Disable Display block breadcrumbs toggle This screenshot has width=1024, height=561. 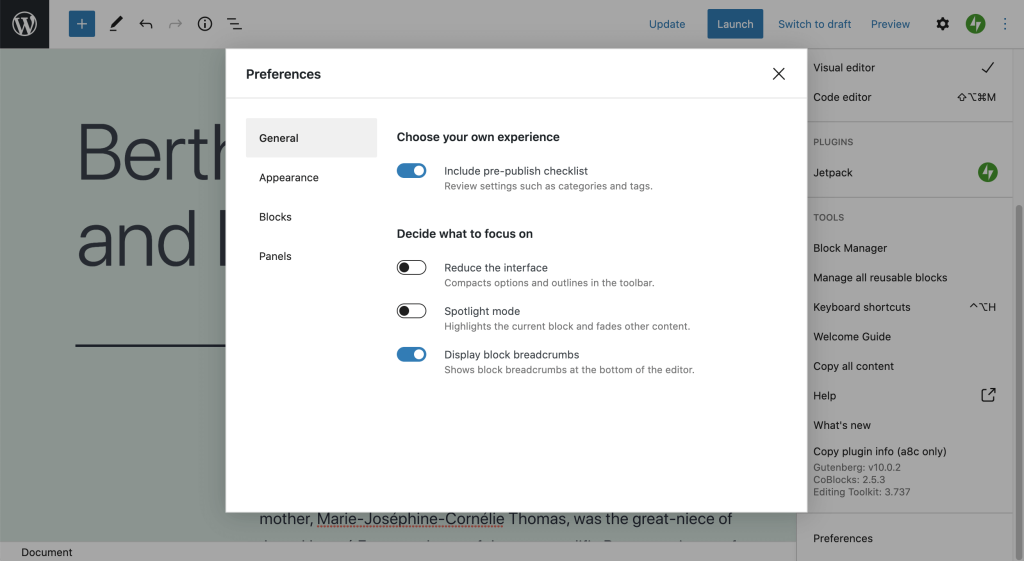[412, 354]
